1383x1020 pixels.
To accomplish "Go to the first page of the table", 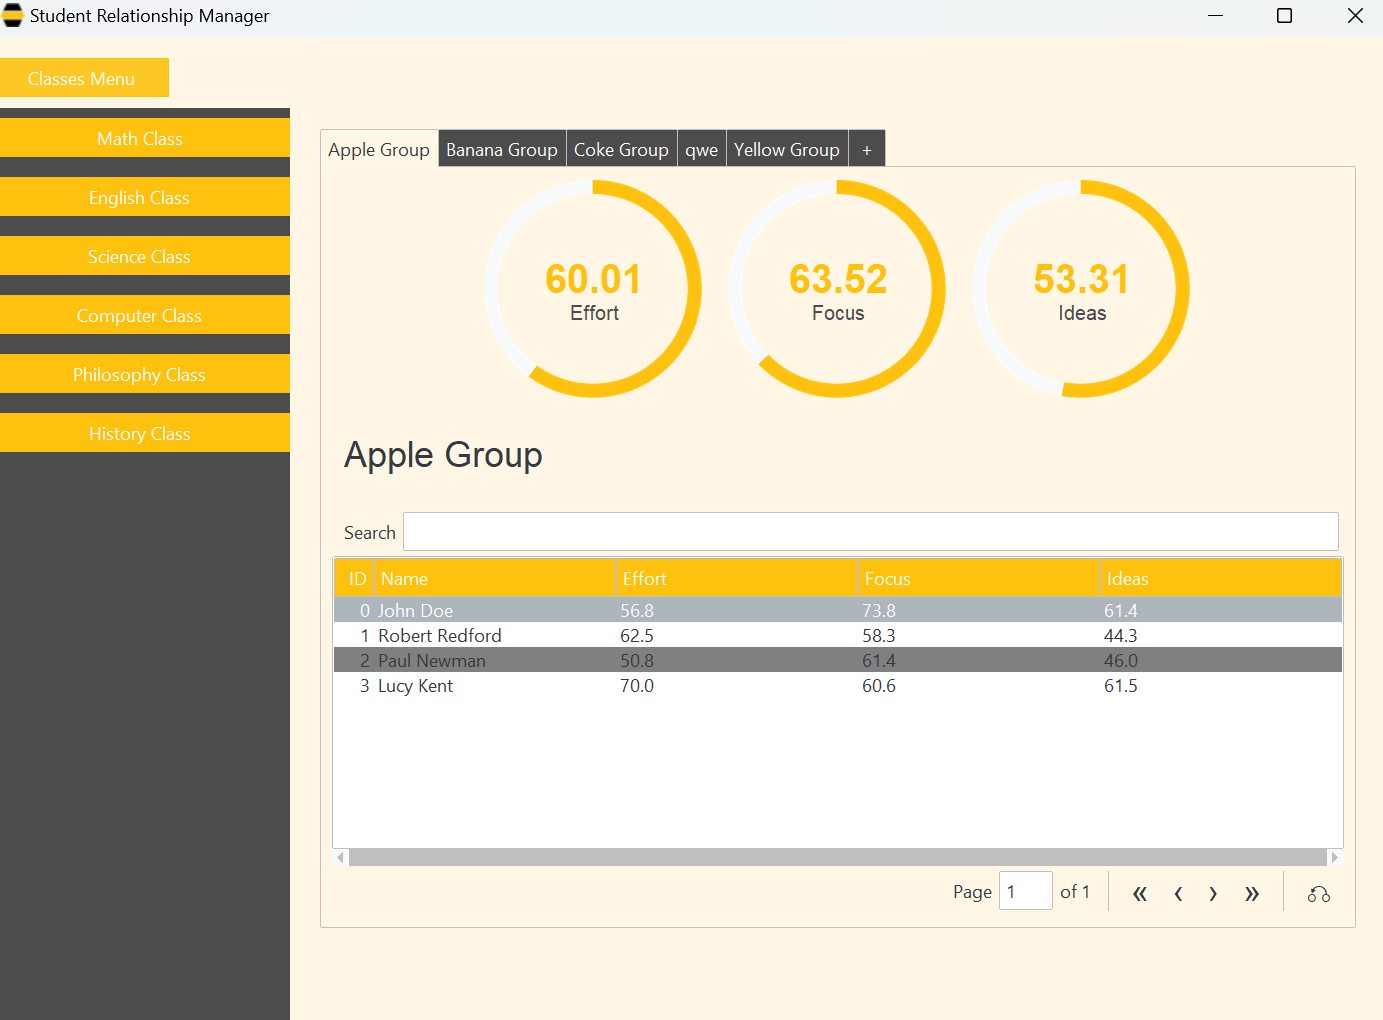I will 1139,894.
